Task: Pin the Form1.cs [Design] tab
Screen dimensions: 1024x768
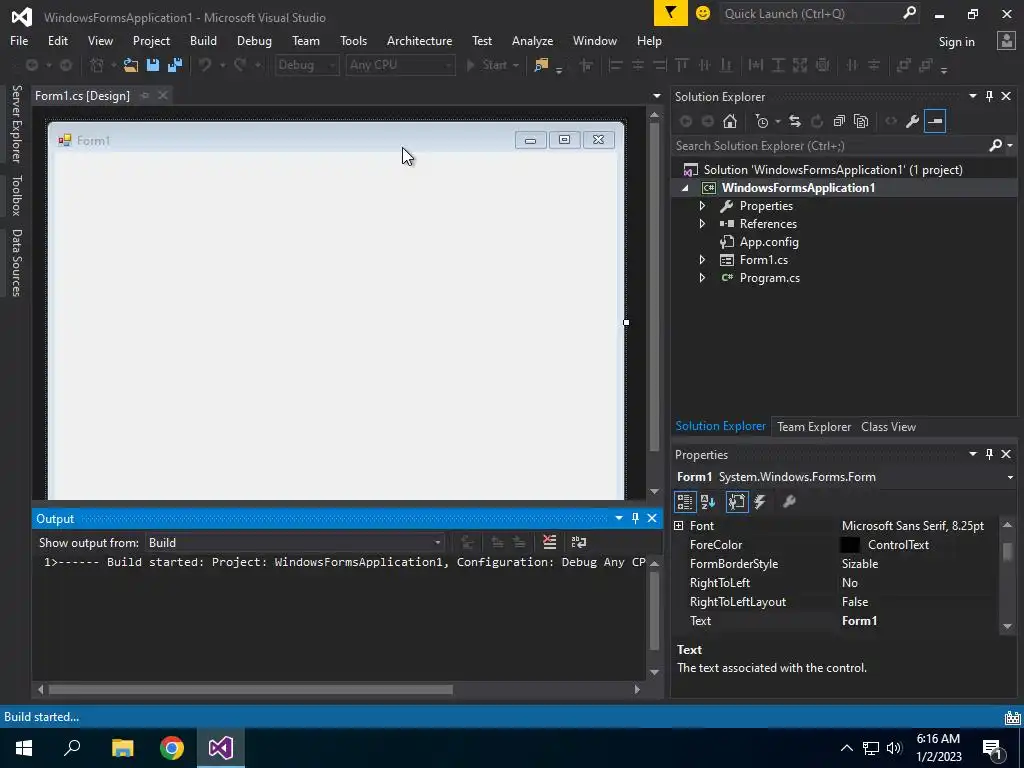Action: coord(145,95)
